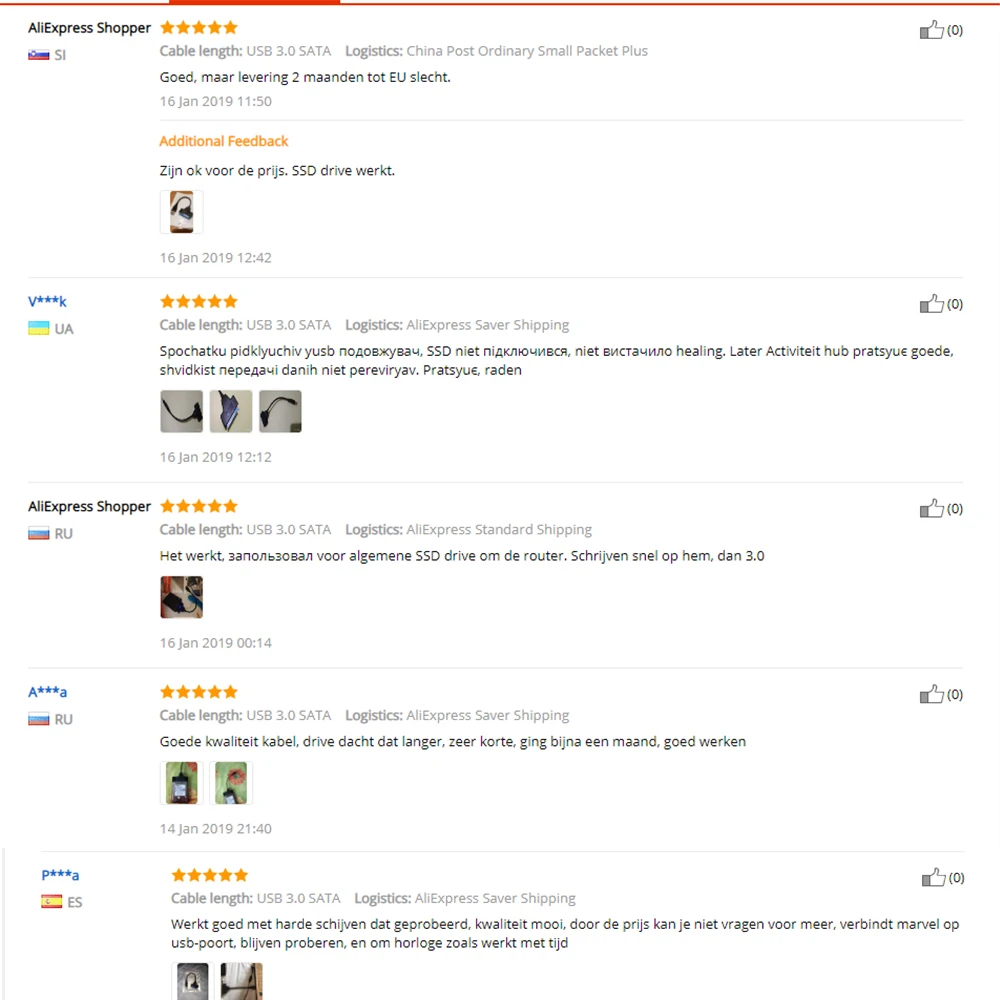Open V***k's user profile link
The height and width of the screenshot is (1000, 1000).
click(47, 301)
